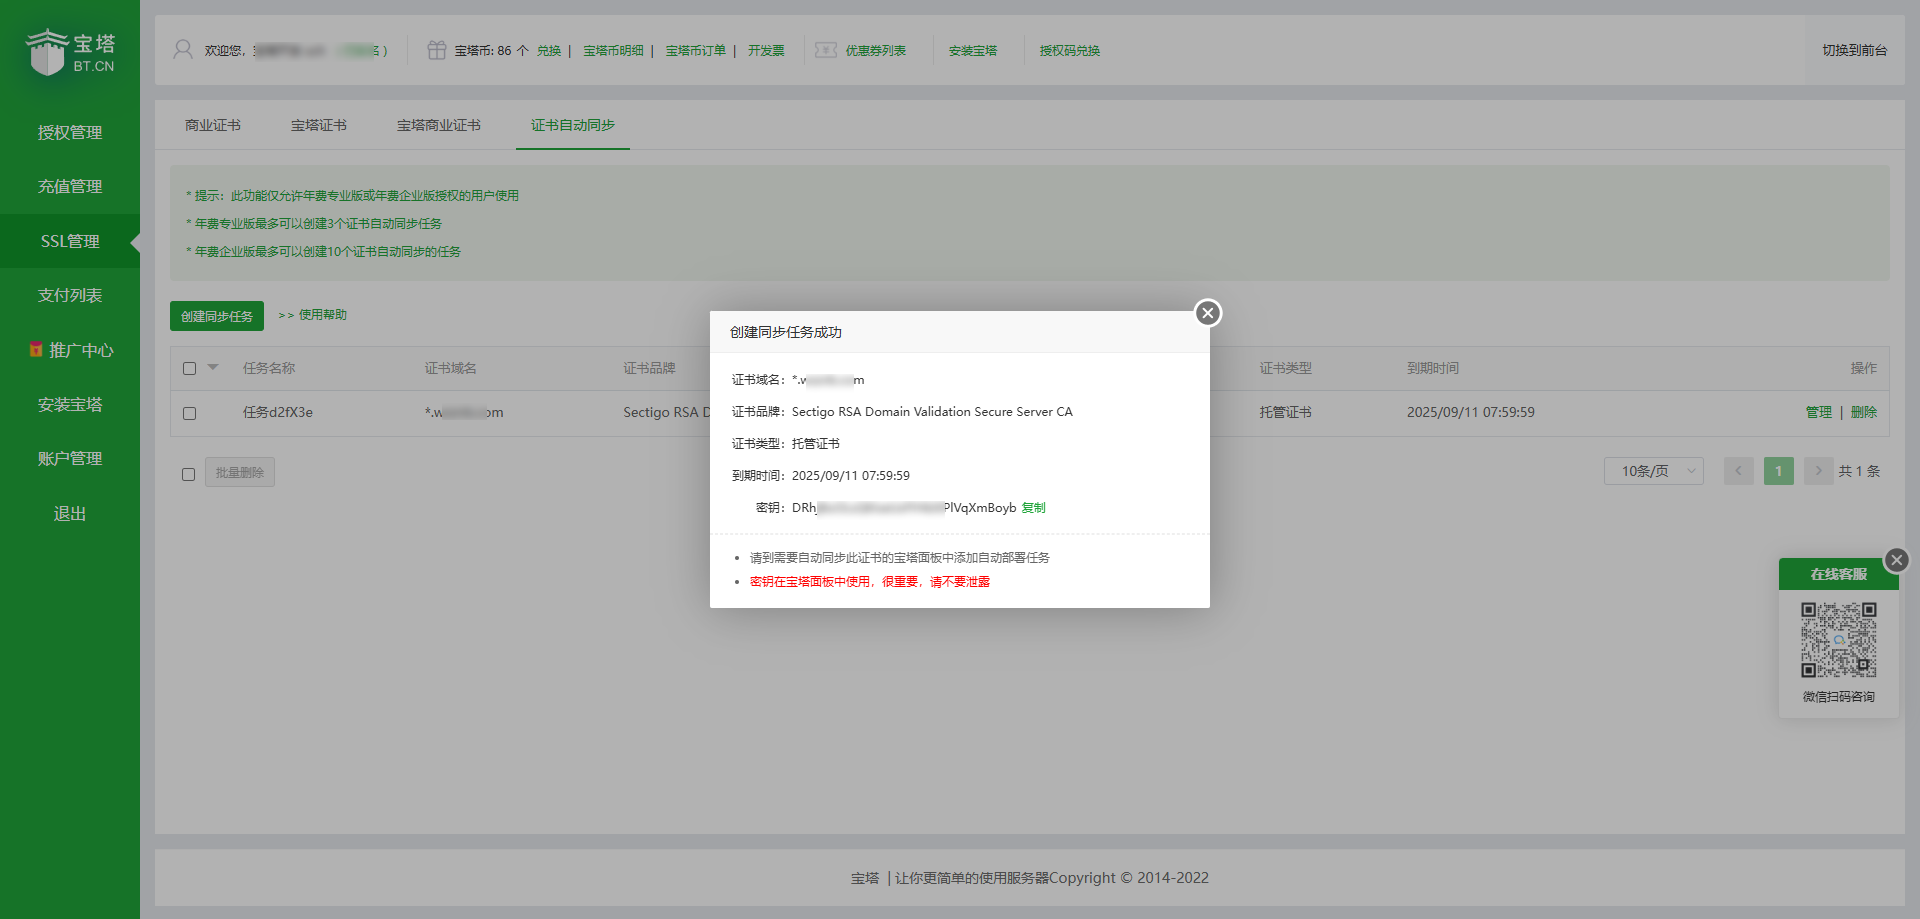Click the 开发票 link
This screenshot has width=1920, height=919.
click(766, 50)
